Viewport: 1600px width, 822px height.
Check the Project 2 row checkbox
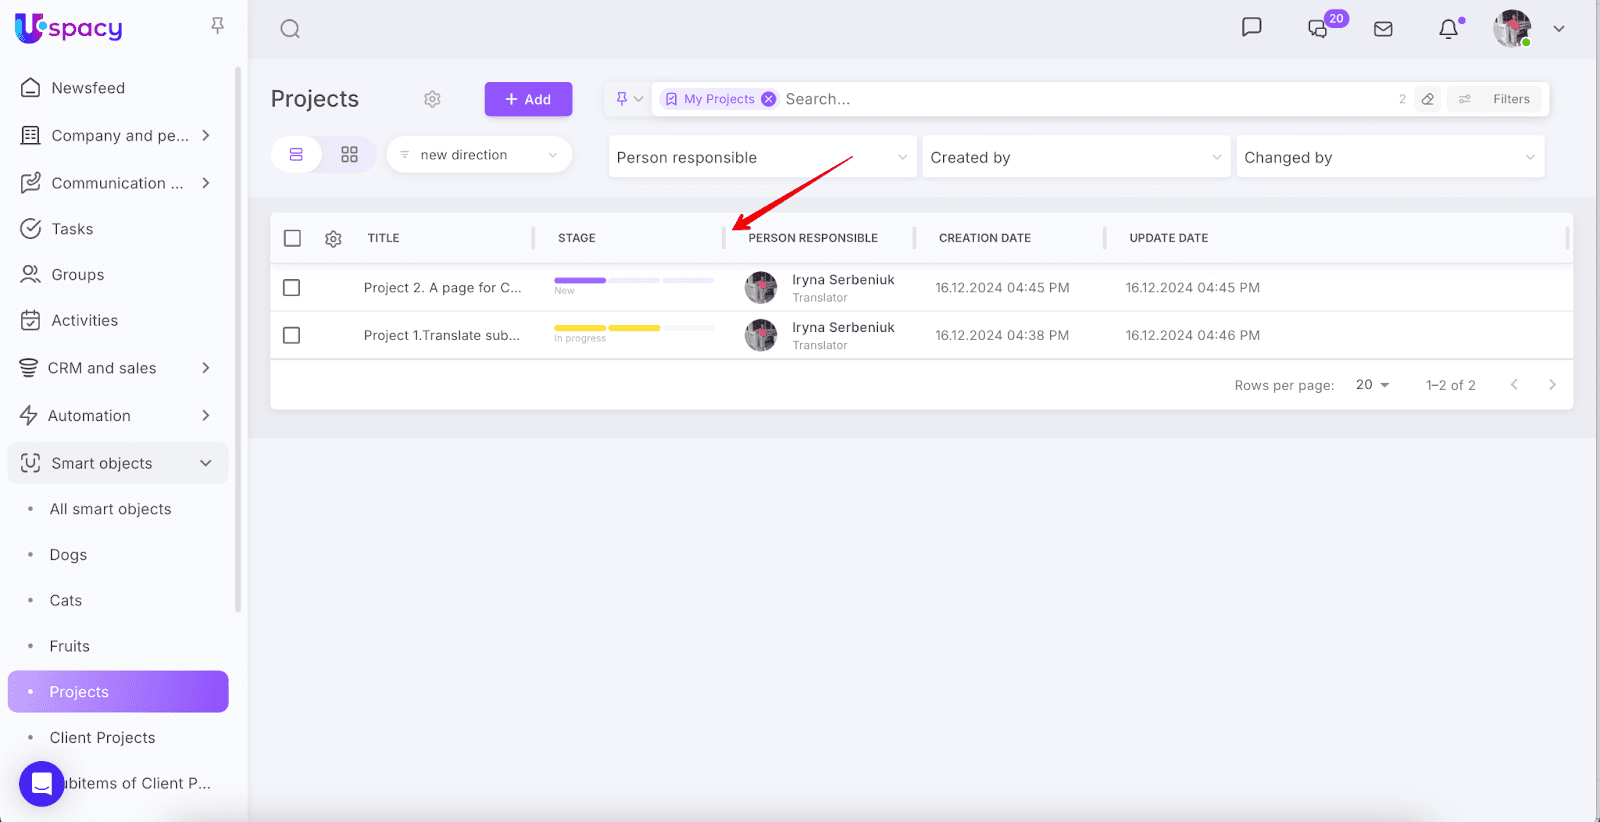(292, 288)
